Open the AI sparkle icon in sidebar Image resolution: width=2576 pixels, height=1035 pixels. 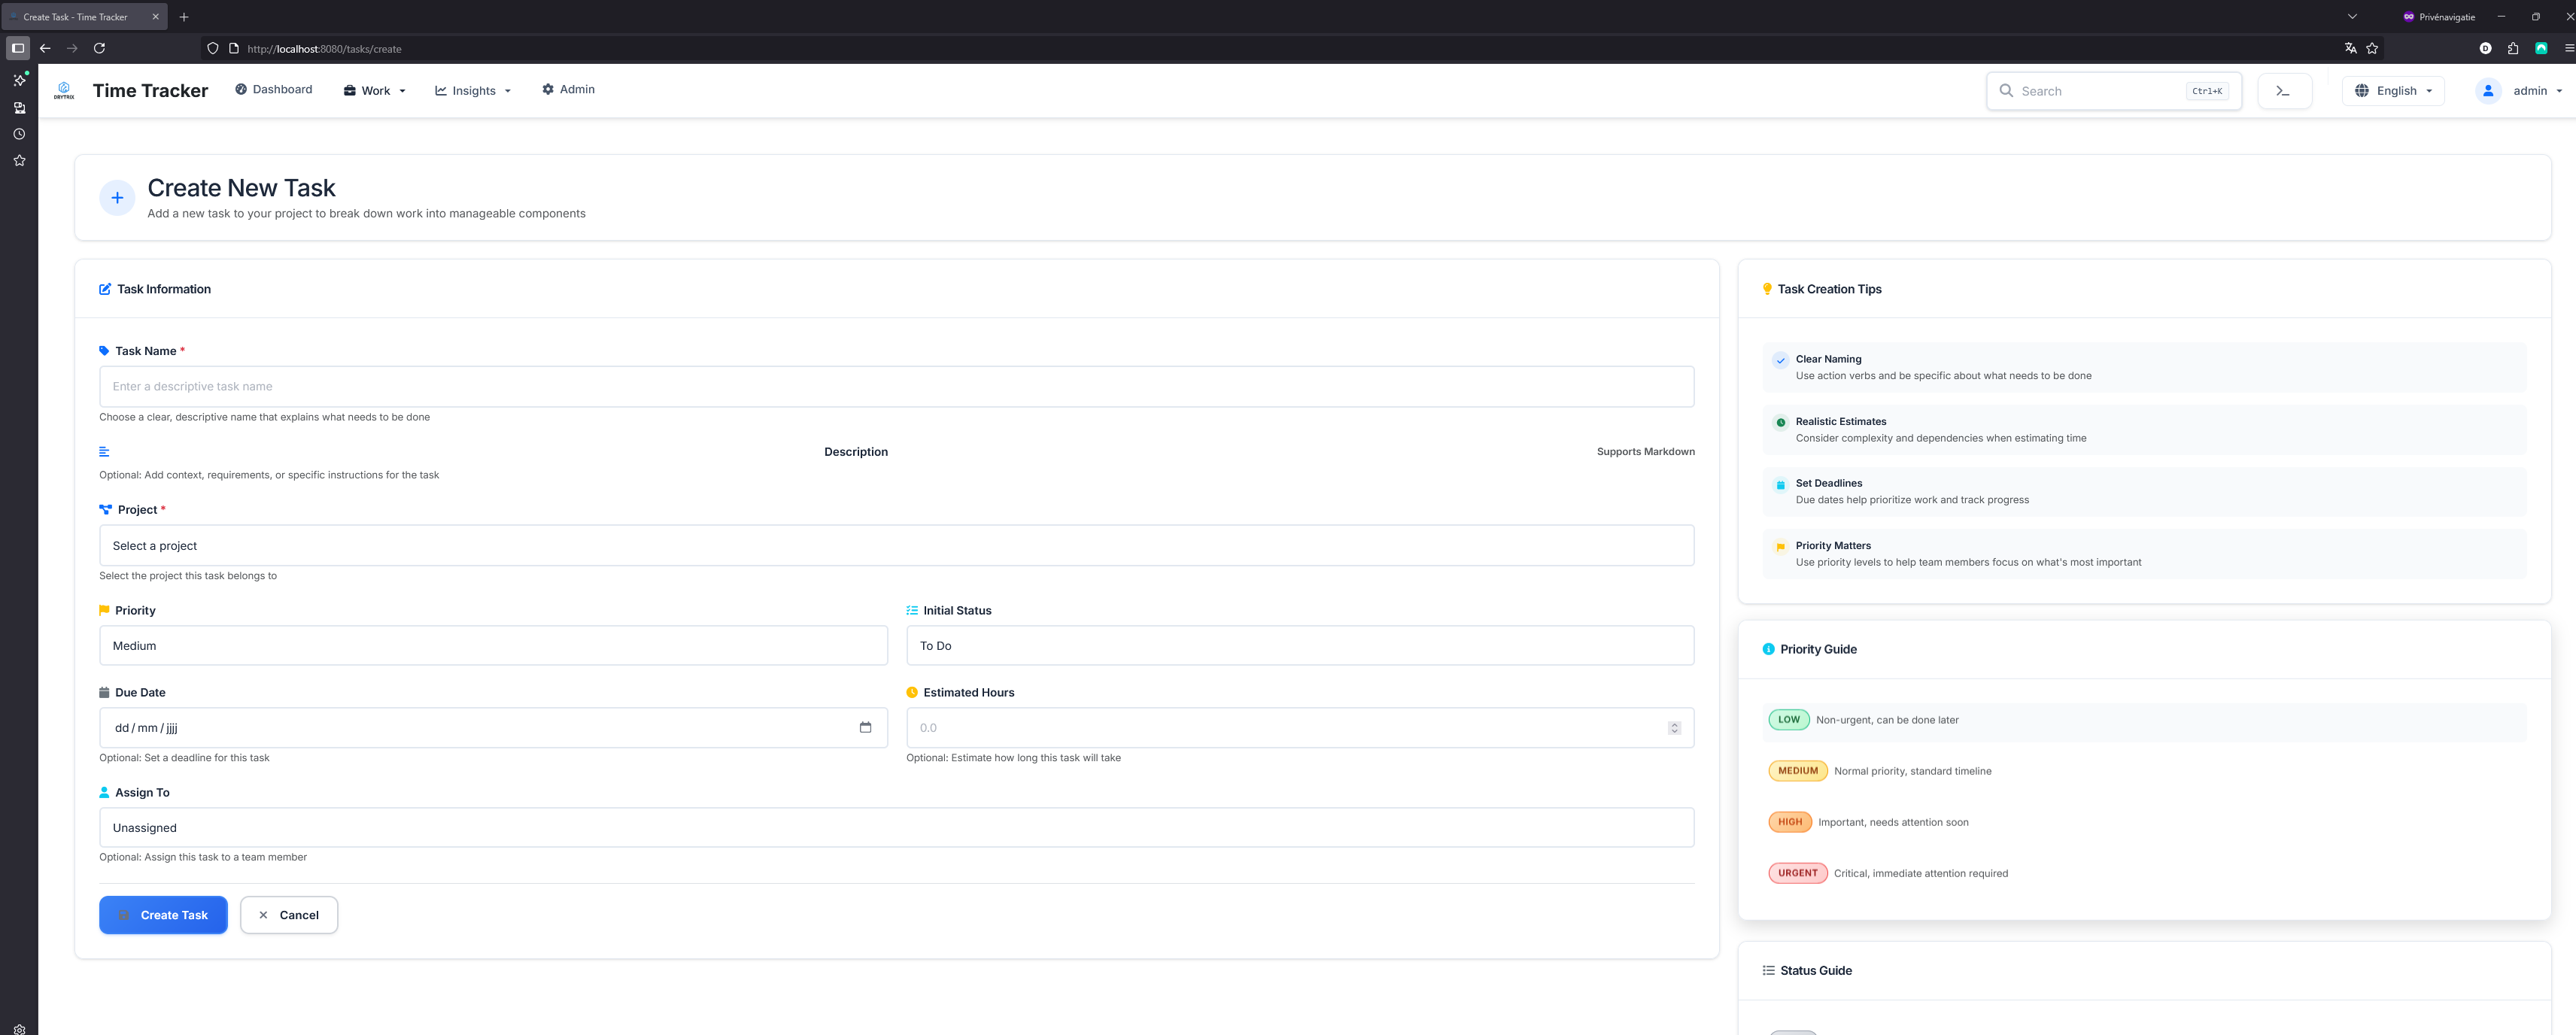pyautogui.click(x=19, y=80)
